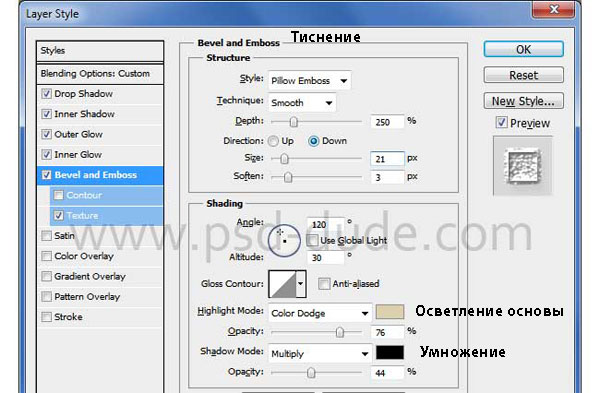The image size is (600, 393).
Task: Select Styles in the left panel
Action: pyautogui.click(x=100, y=51)
